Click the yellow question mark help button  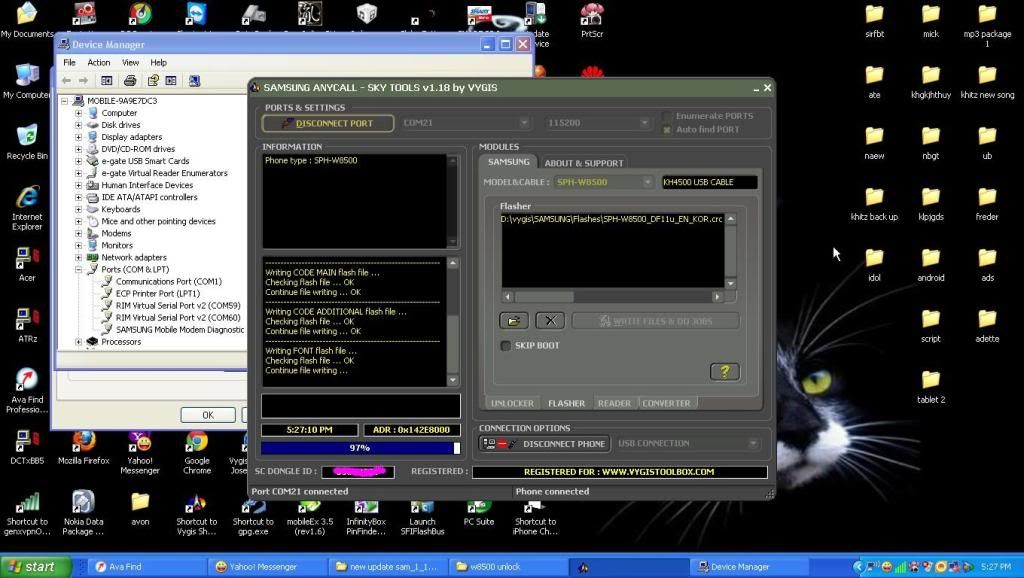724,372
